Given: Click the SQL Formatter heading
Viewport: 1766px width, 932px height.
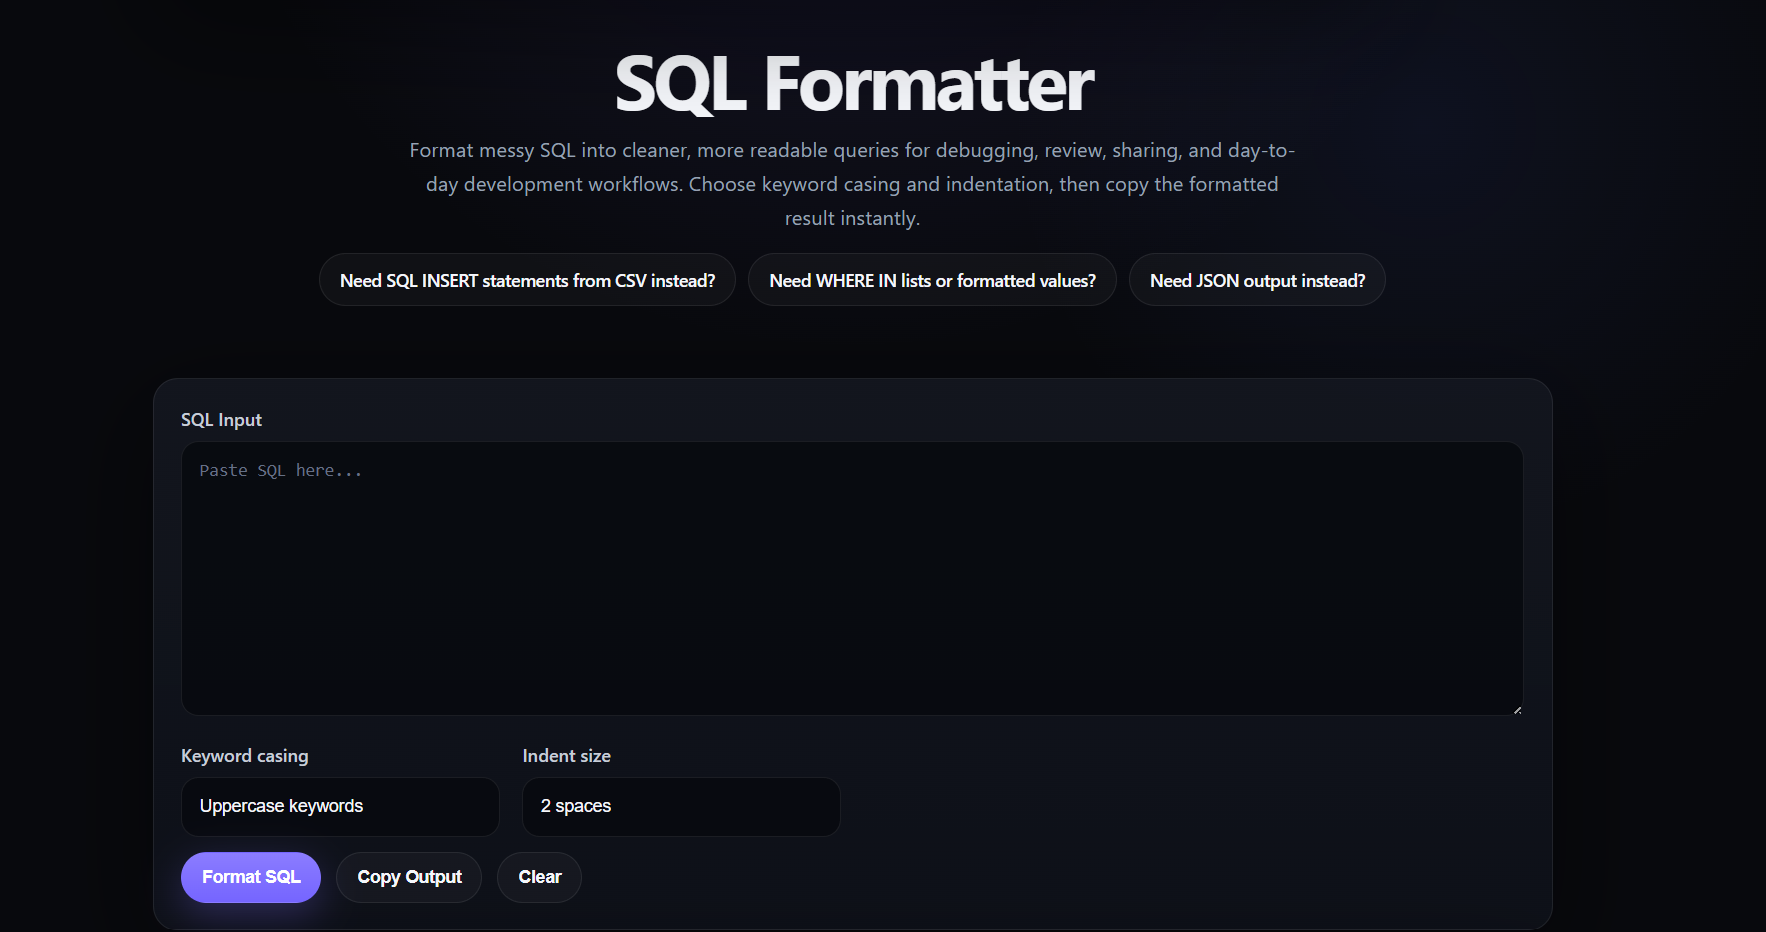Looking at the screenshot, I should coord(853,84).
